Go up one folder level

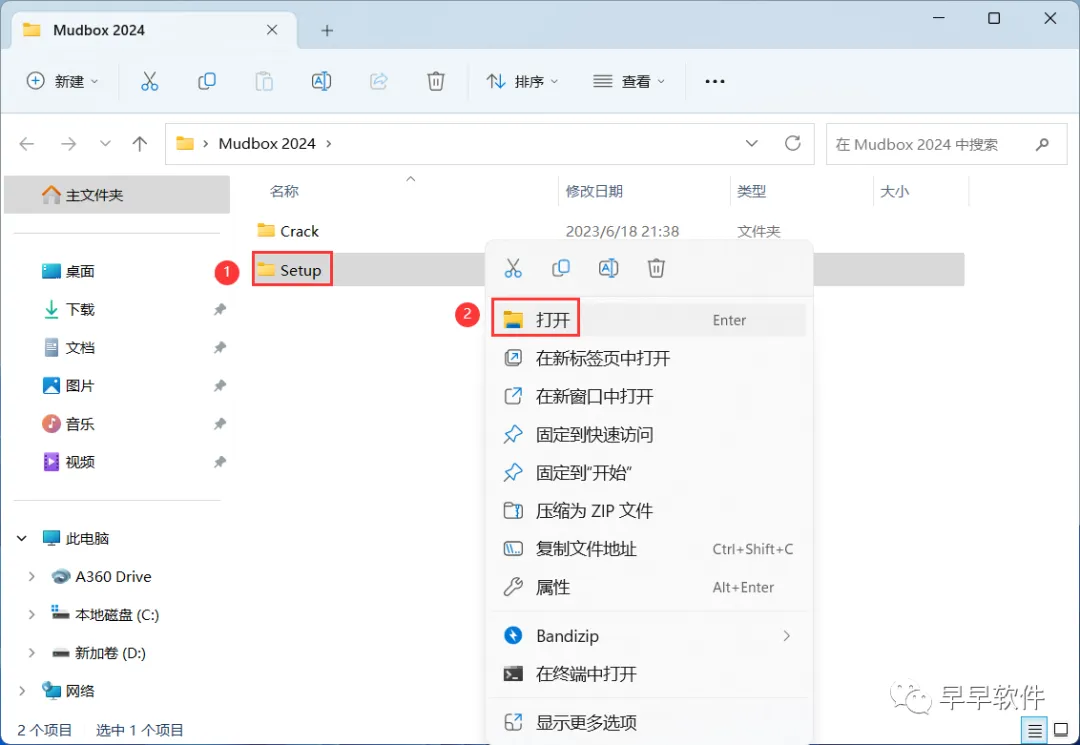point(140,143)
